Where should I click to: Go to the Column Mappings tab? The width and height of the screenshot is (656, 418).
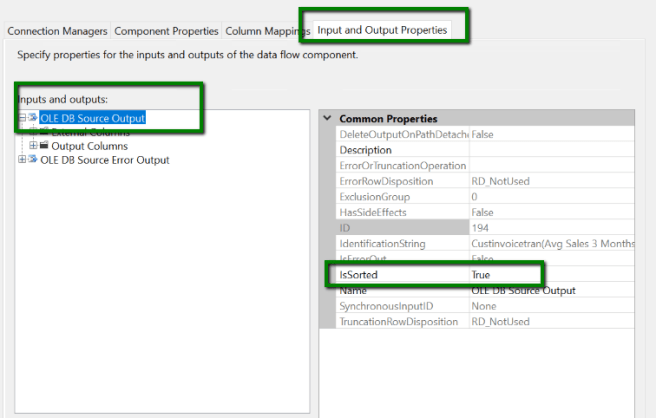(x=266, y=31)
